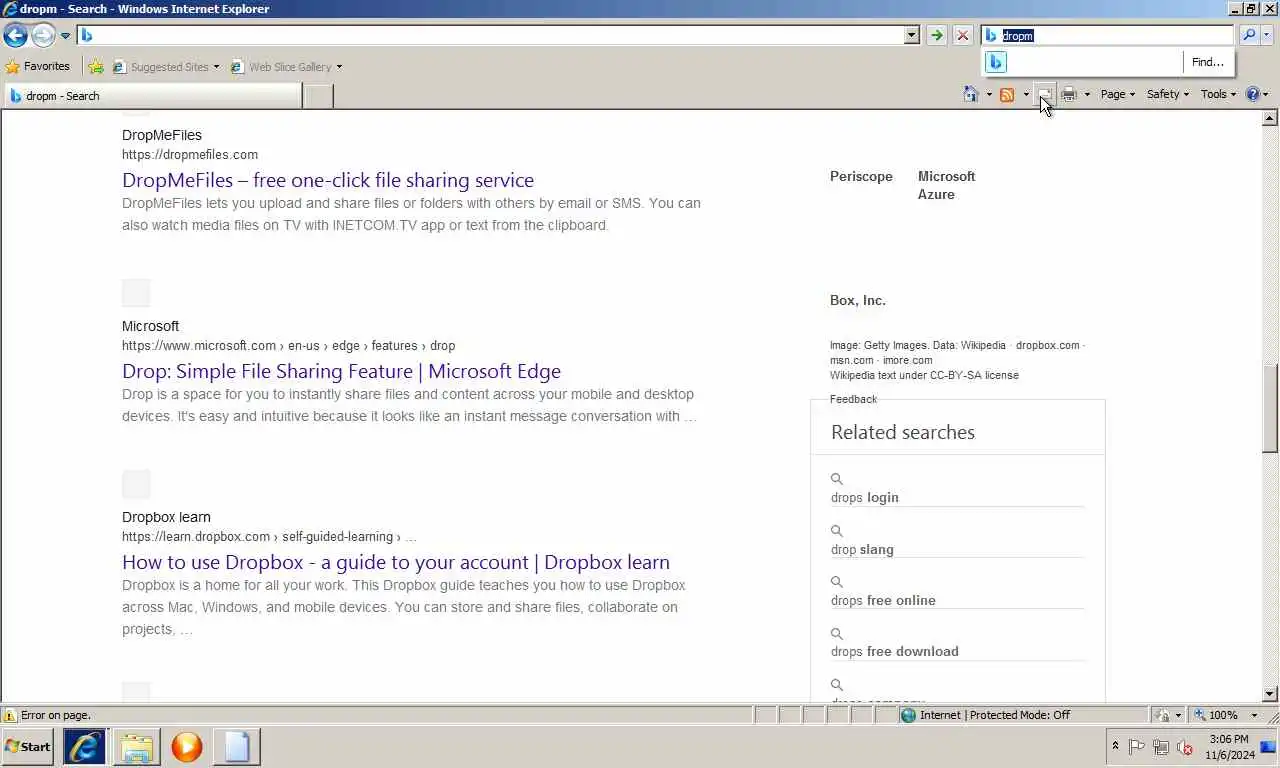The image size is (1280, 768).
Task: Open How to use Dropbox guide link
Action: (396, 562)
